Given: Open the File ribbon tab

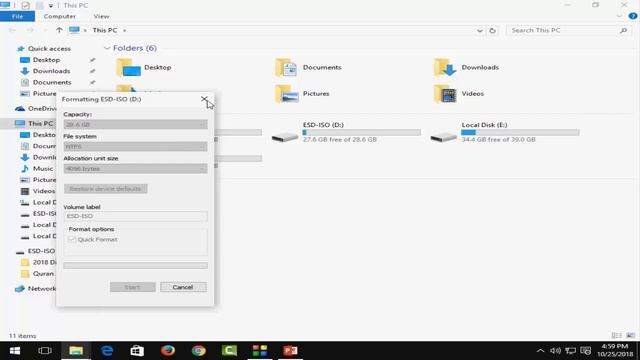Looking at the screenshot, I should click(x=18, y=16).
